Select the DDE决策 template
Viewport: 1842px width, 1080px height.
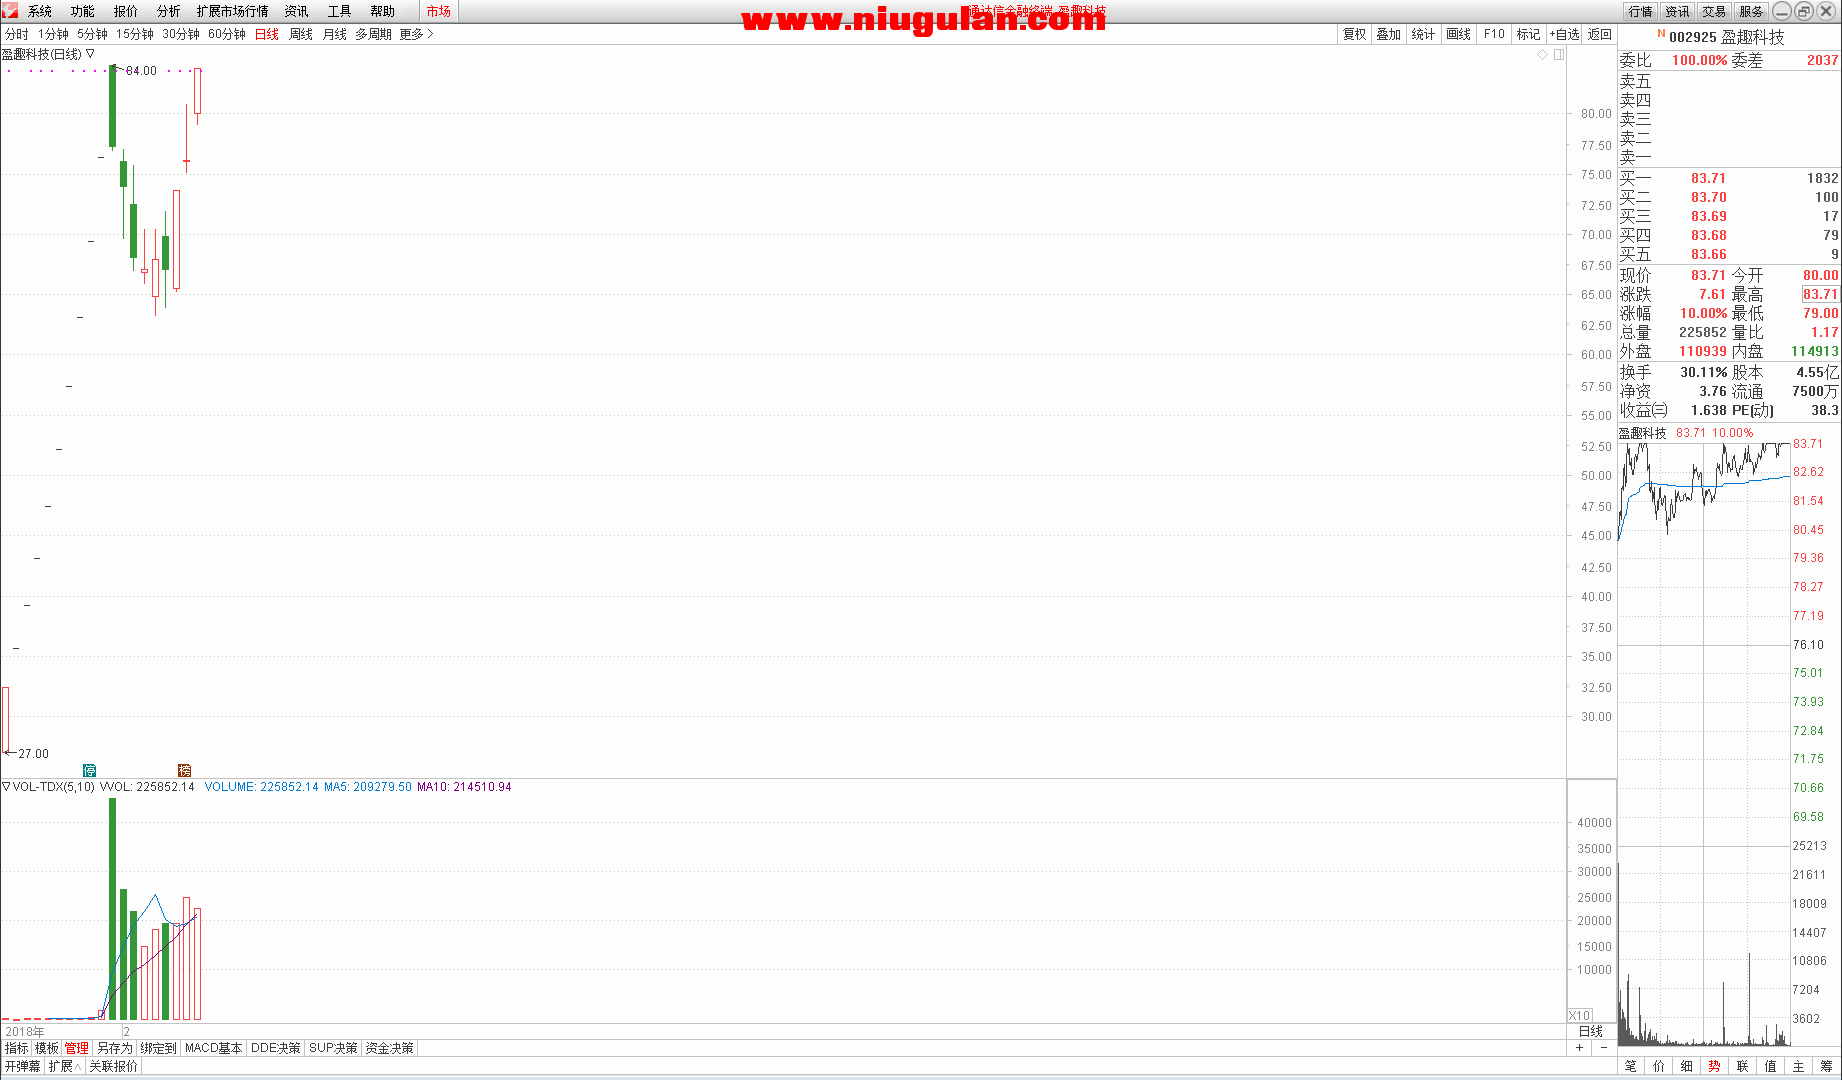coord(276,1048)
